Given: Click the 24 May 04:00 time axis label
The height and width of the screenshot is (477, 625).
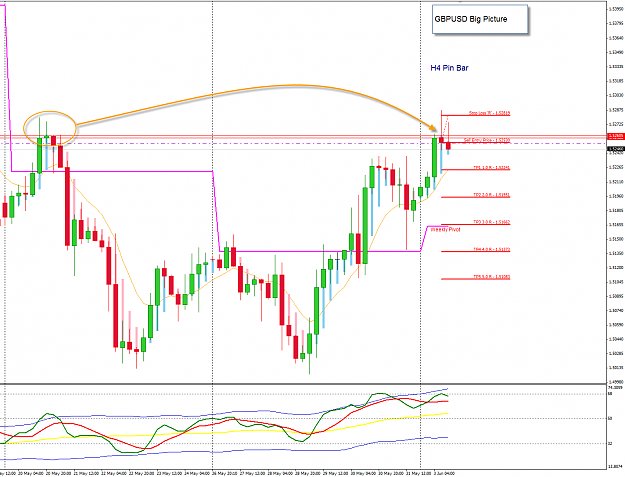Looking at the screenshot, I should click(x=195, y=473).
